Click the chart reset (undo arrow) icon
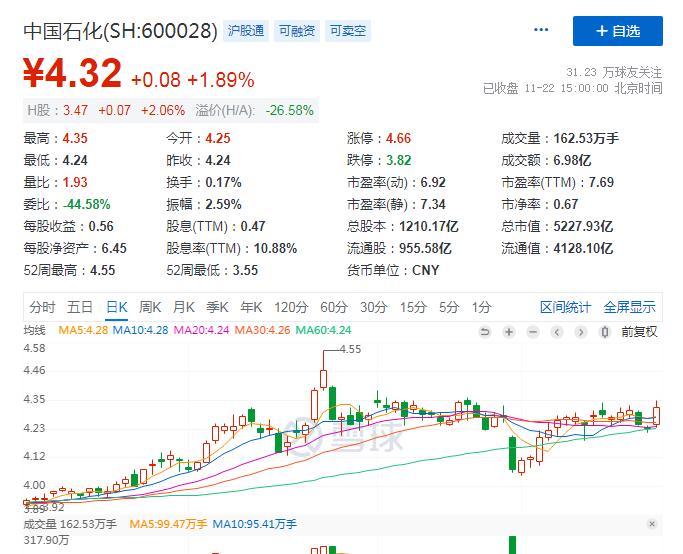This screenshot has height=554, width=683. [x=484, y=332]
